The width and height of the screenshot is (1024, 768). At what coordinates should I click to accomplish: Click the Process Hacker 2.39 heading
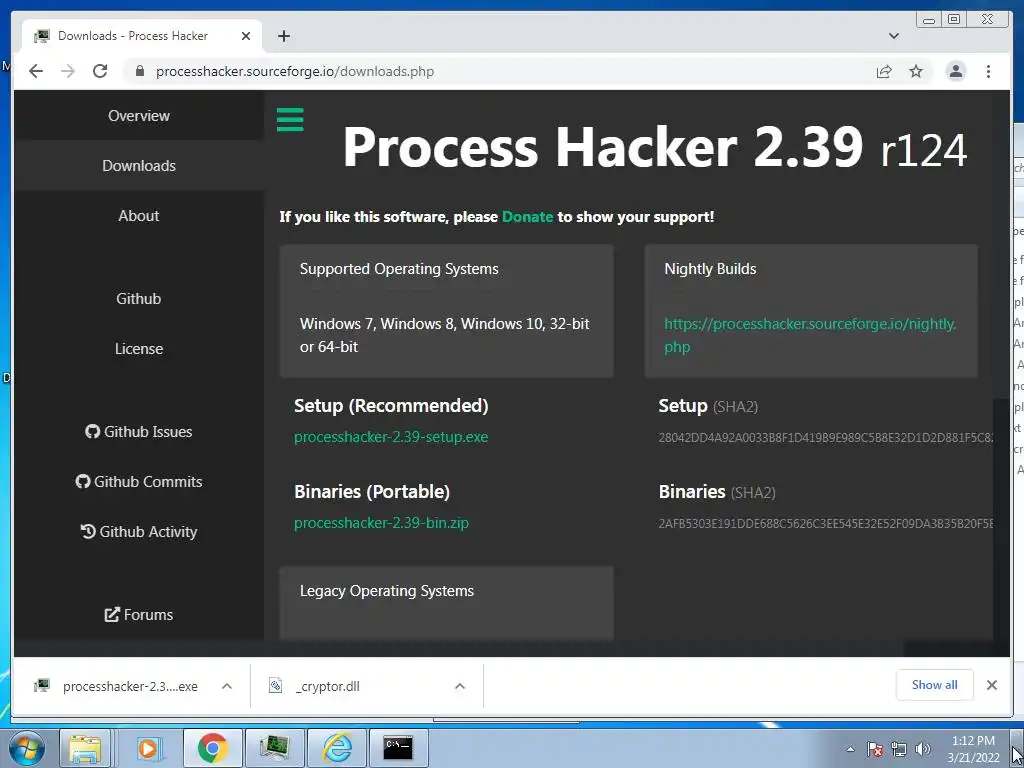pos(654,147)
